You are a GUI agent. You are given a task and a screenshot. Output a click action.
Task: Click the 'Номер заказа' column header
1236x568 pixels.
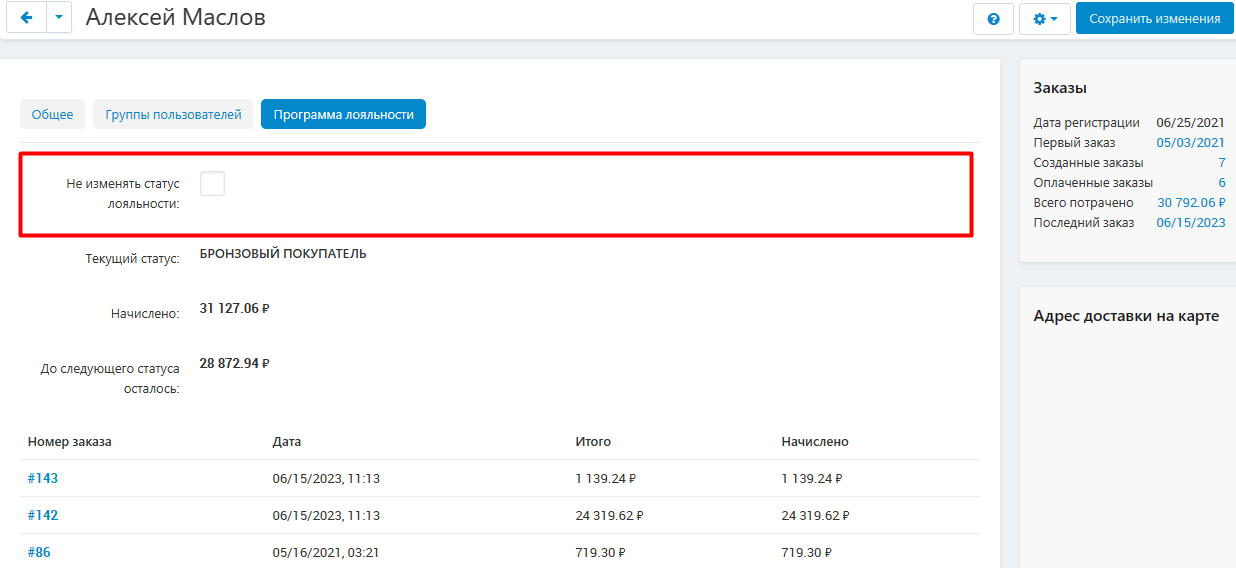[x=70, y=441]
